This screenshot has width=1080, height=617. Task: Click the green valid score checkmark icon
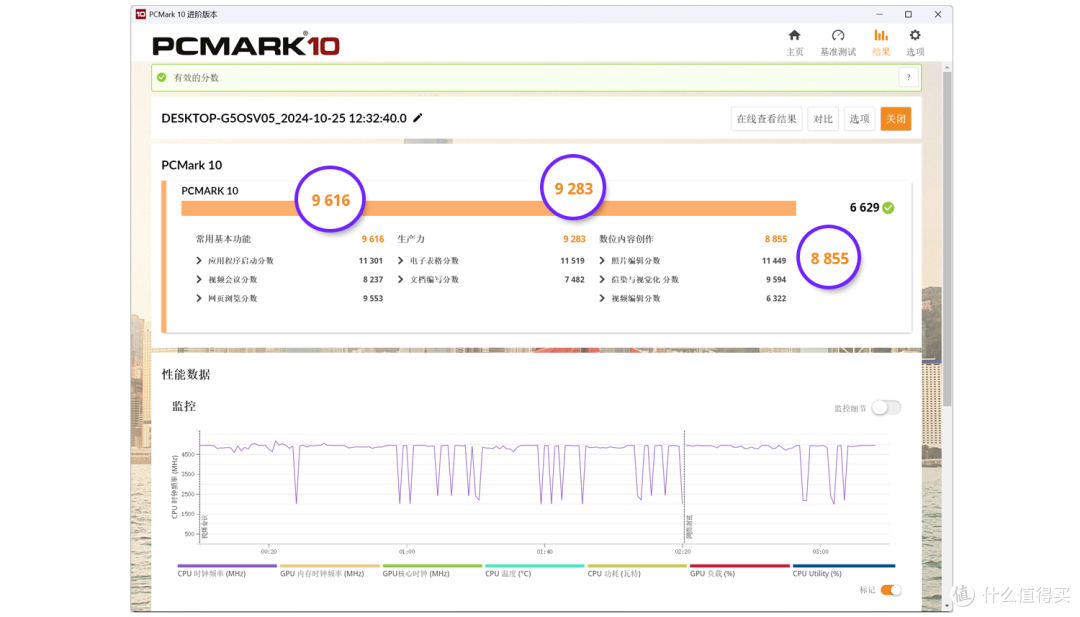(x=162, y=78)
